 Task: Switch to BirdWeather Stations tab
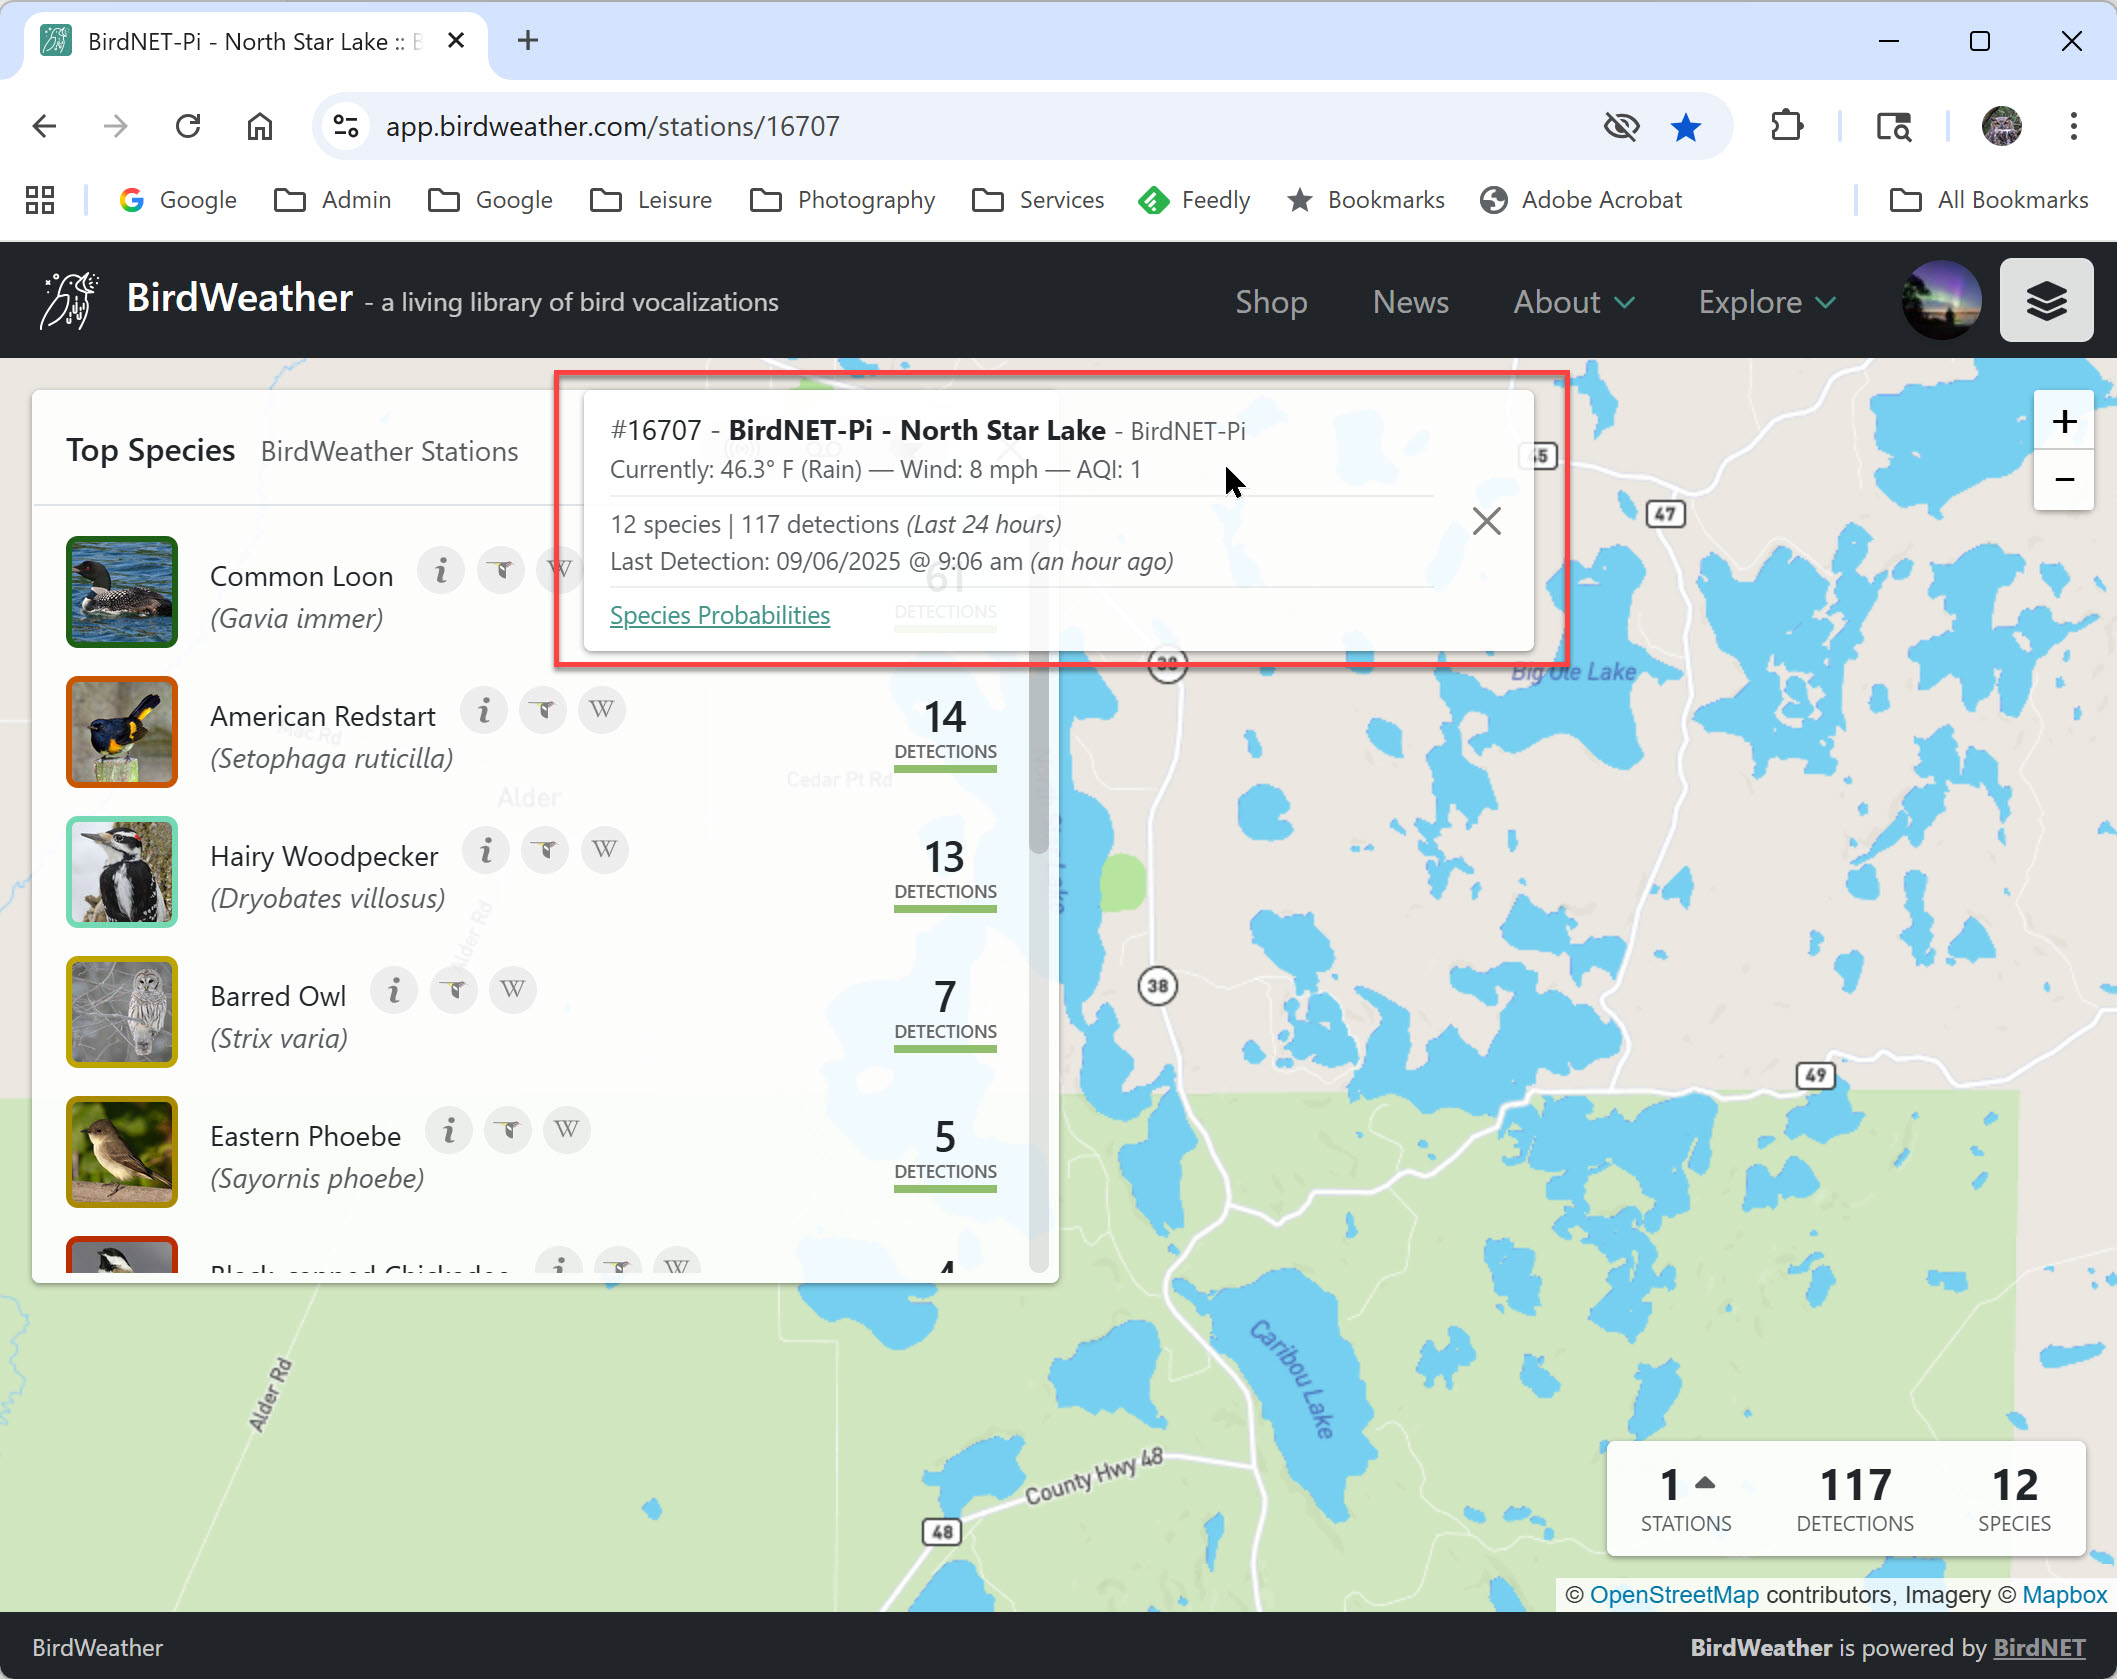click(389, 452)
